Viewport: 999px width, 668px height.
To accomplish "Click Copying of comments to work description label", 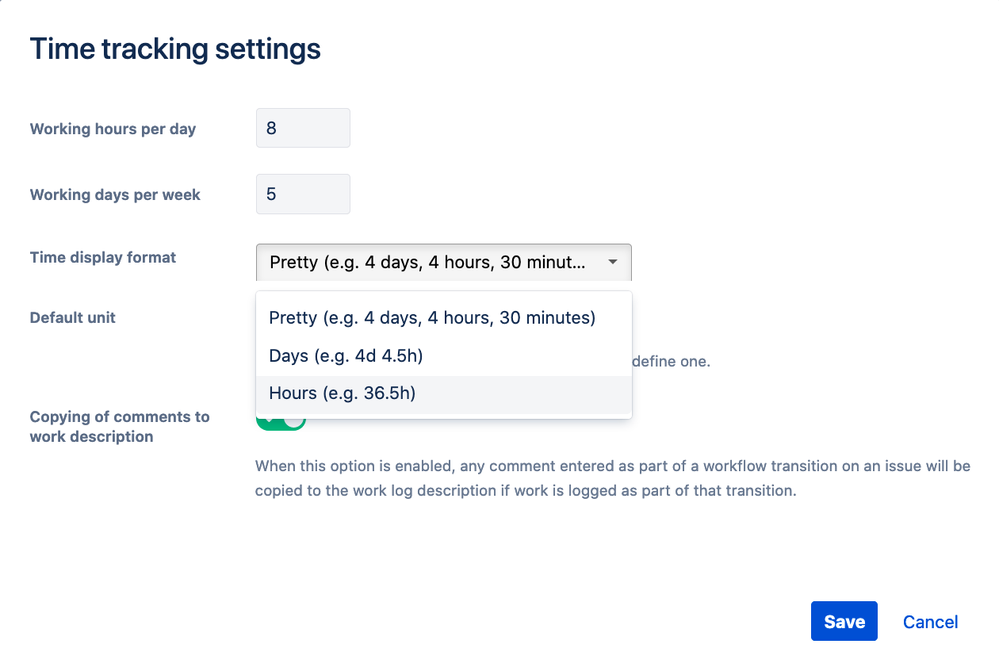I will (119, 426).
